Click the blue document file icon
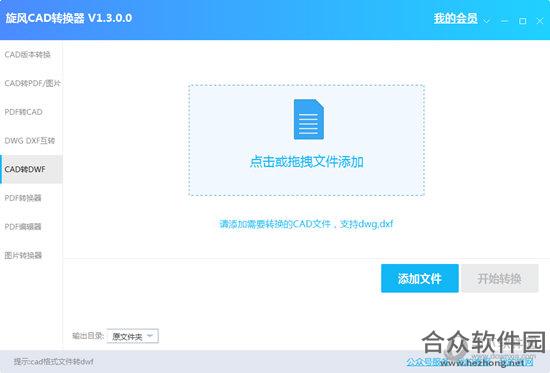Viewport: 550px width, 373px height. coord(309,120)
